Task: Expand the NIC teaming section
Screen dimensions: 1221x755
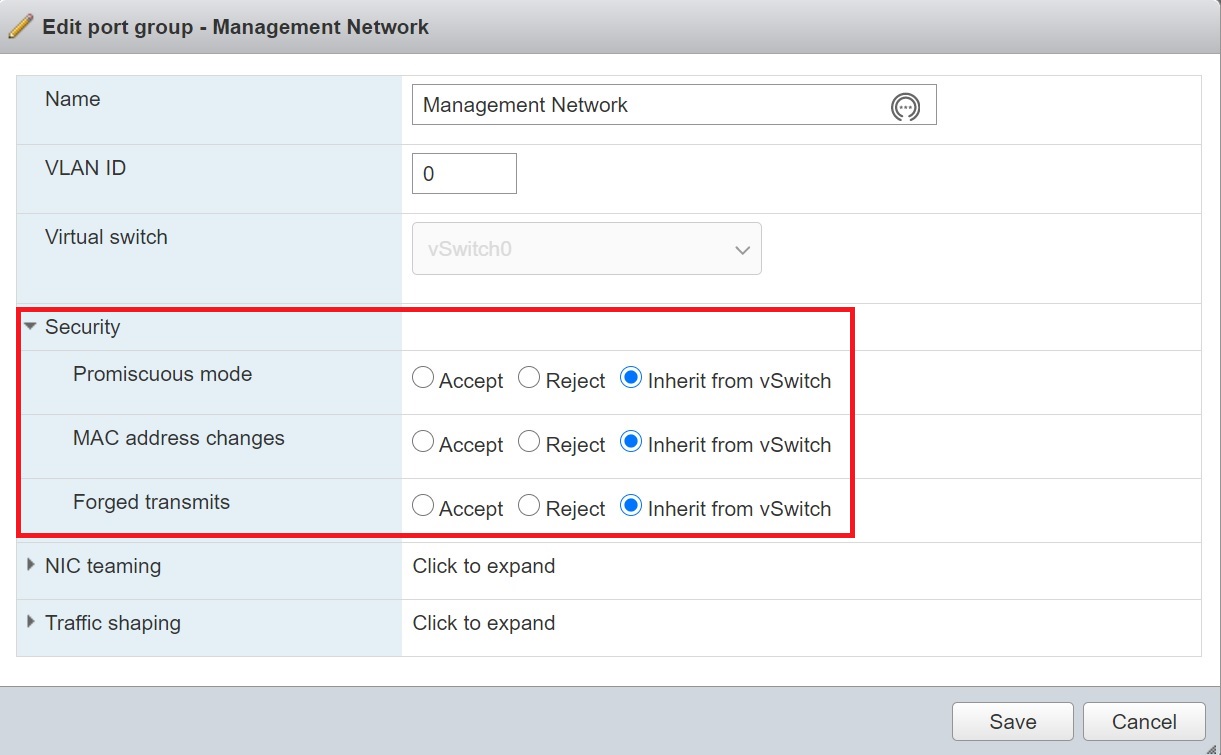Action: click(31, 566)
